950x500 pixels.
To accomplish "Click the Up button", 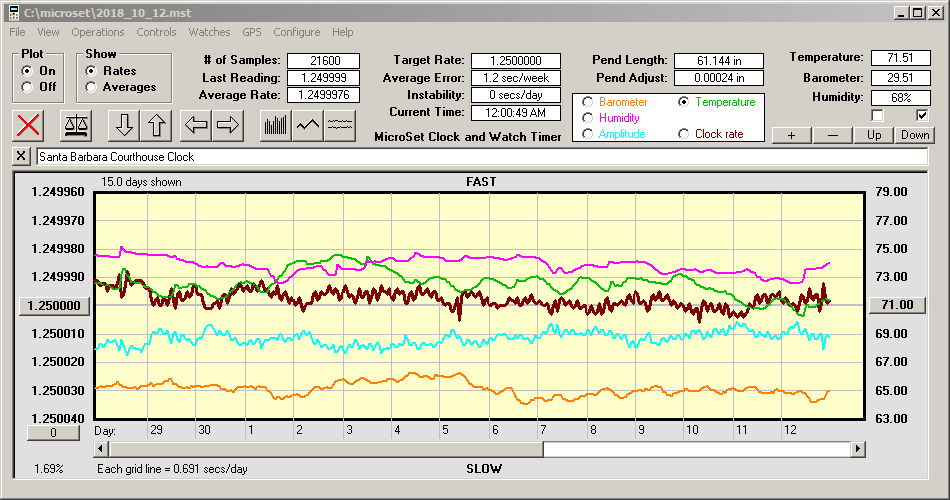I will [874, 135].
